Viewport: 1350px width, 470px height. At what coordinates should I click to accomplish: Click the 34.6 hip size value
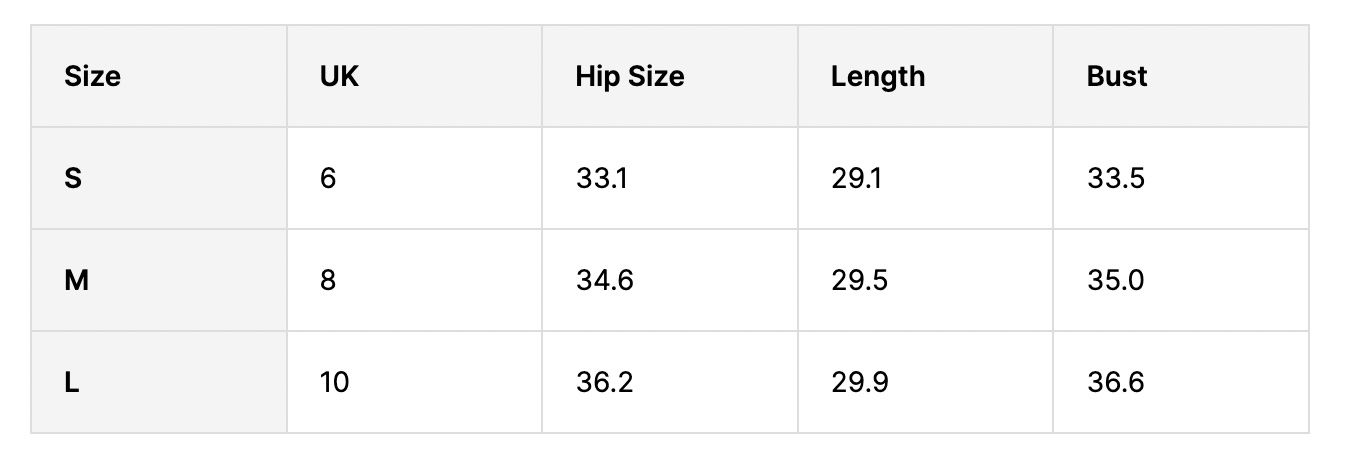coord(604,281)
